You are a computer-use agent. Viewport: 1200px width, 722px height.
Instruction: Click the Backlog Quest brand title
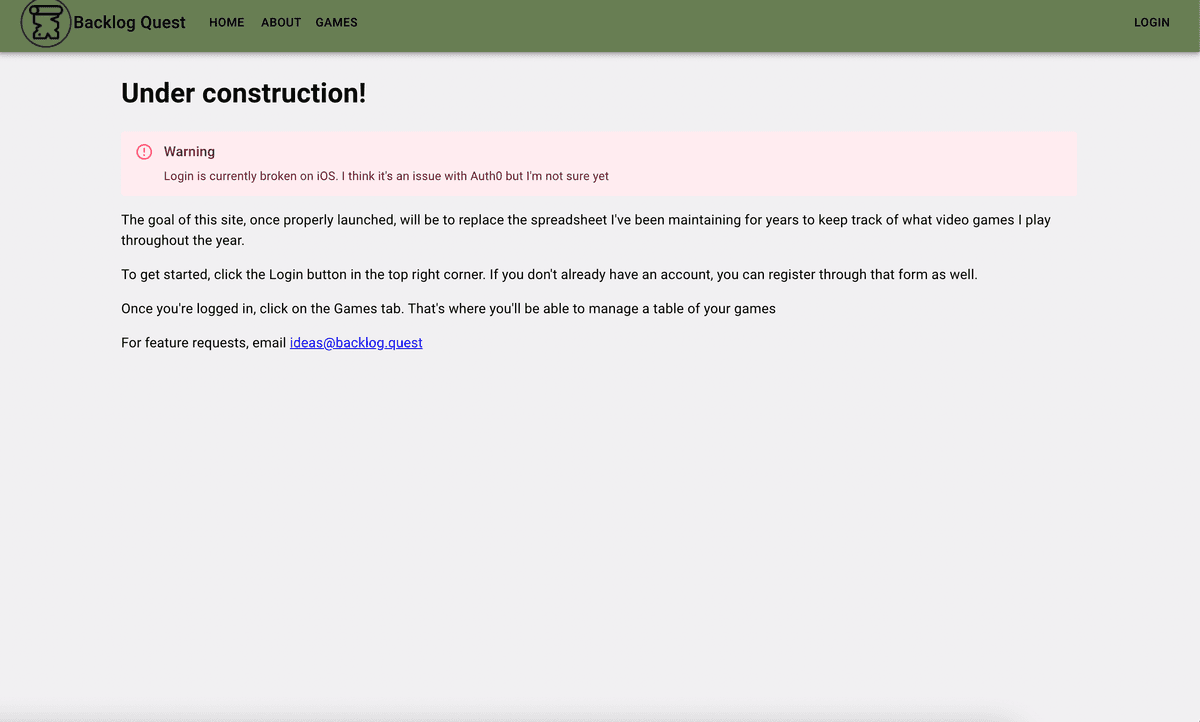pyautogui.click(x=129, y=22)
